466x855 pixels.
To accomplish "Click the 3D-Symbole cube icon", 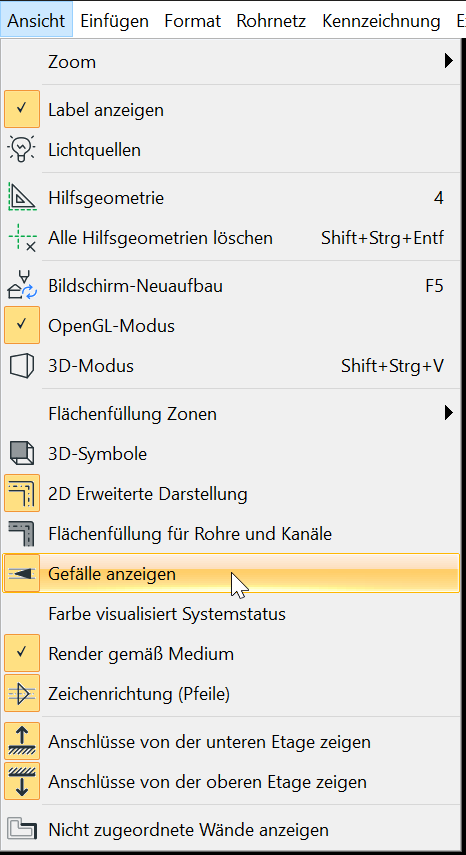I will coord(22,454).
